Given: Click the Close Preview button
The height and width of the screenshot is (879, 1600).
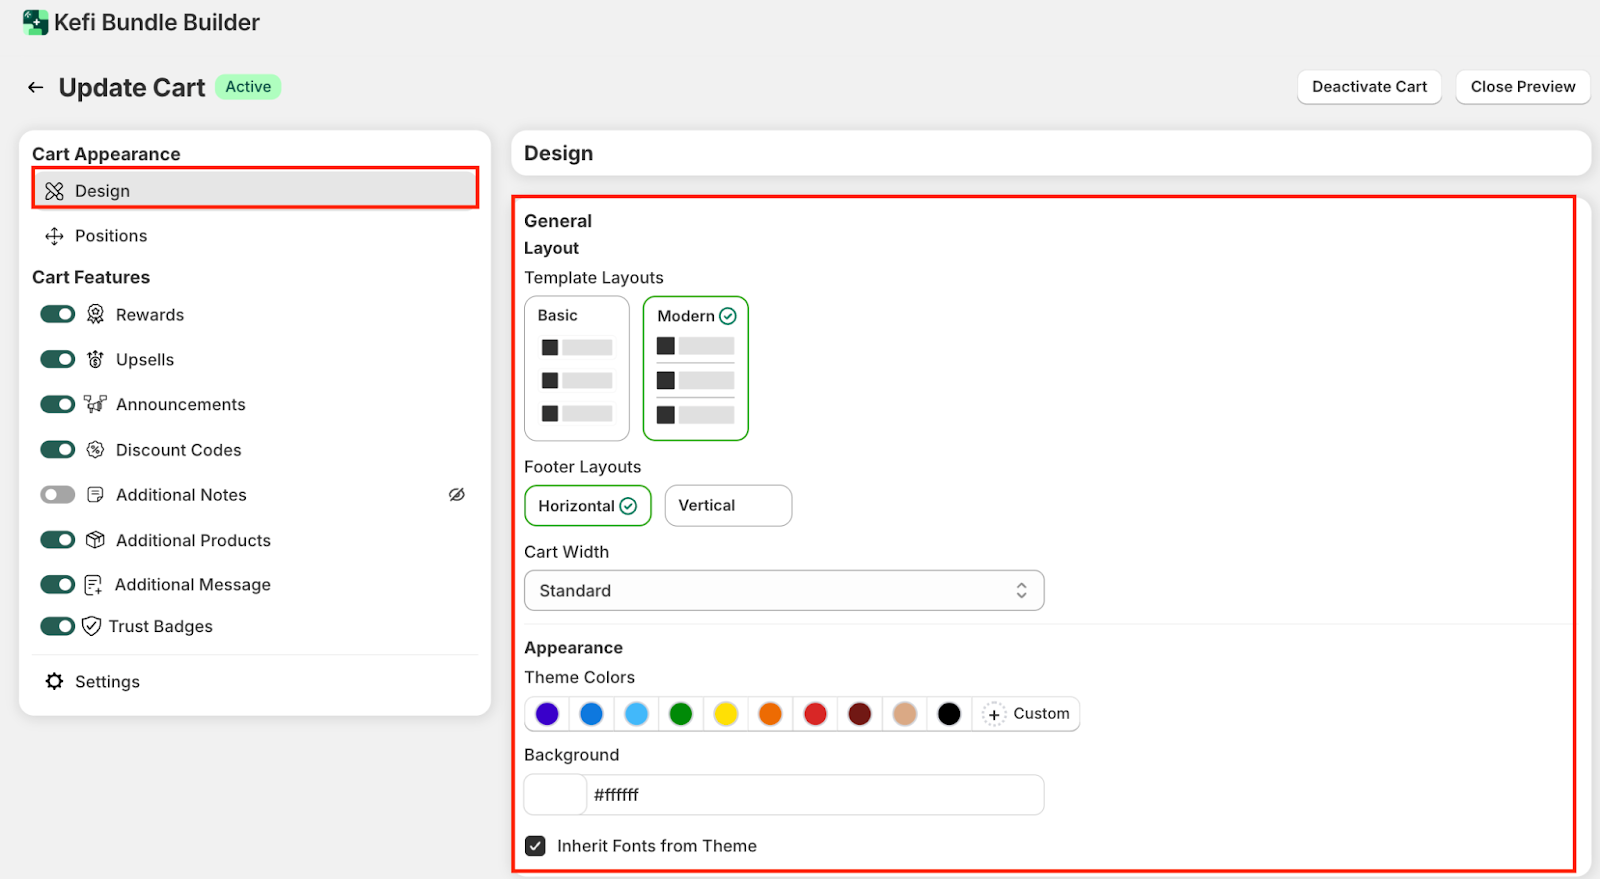Looking at the screenshot, I should (1522, 87).
